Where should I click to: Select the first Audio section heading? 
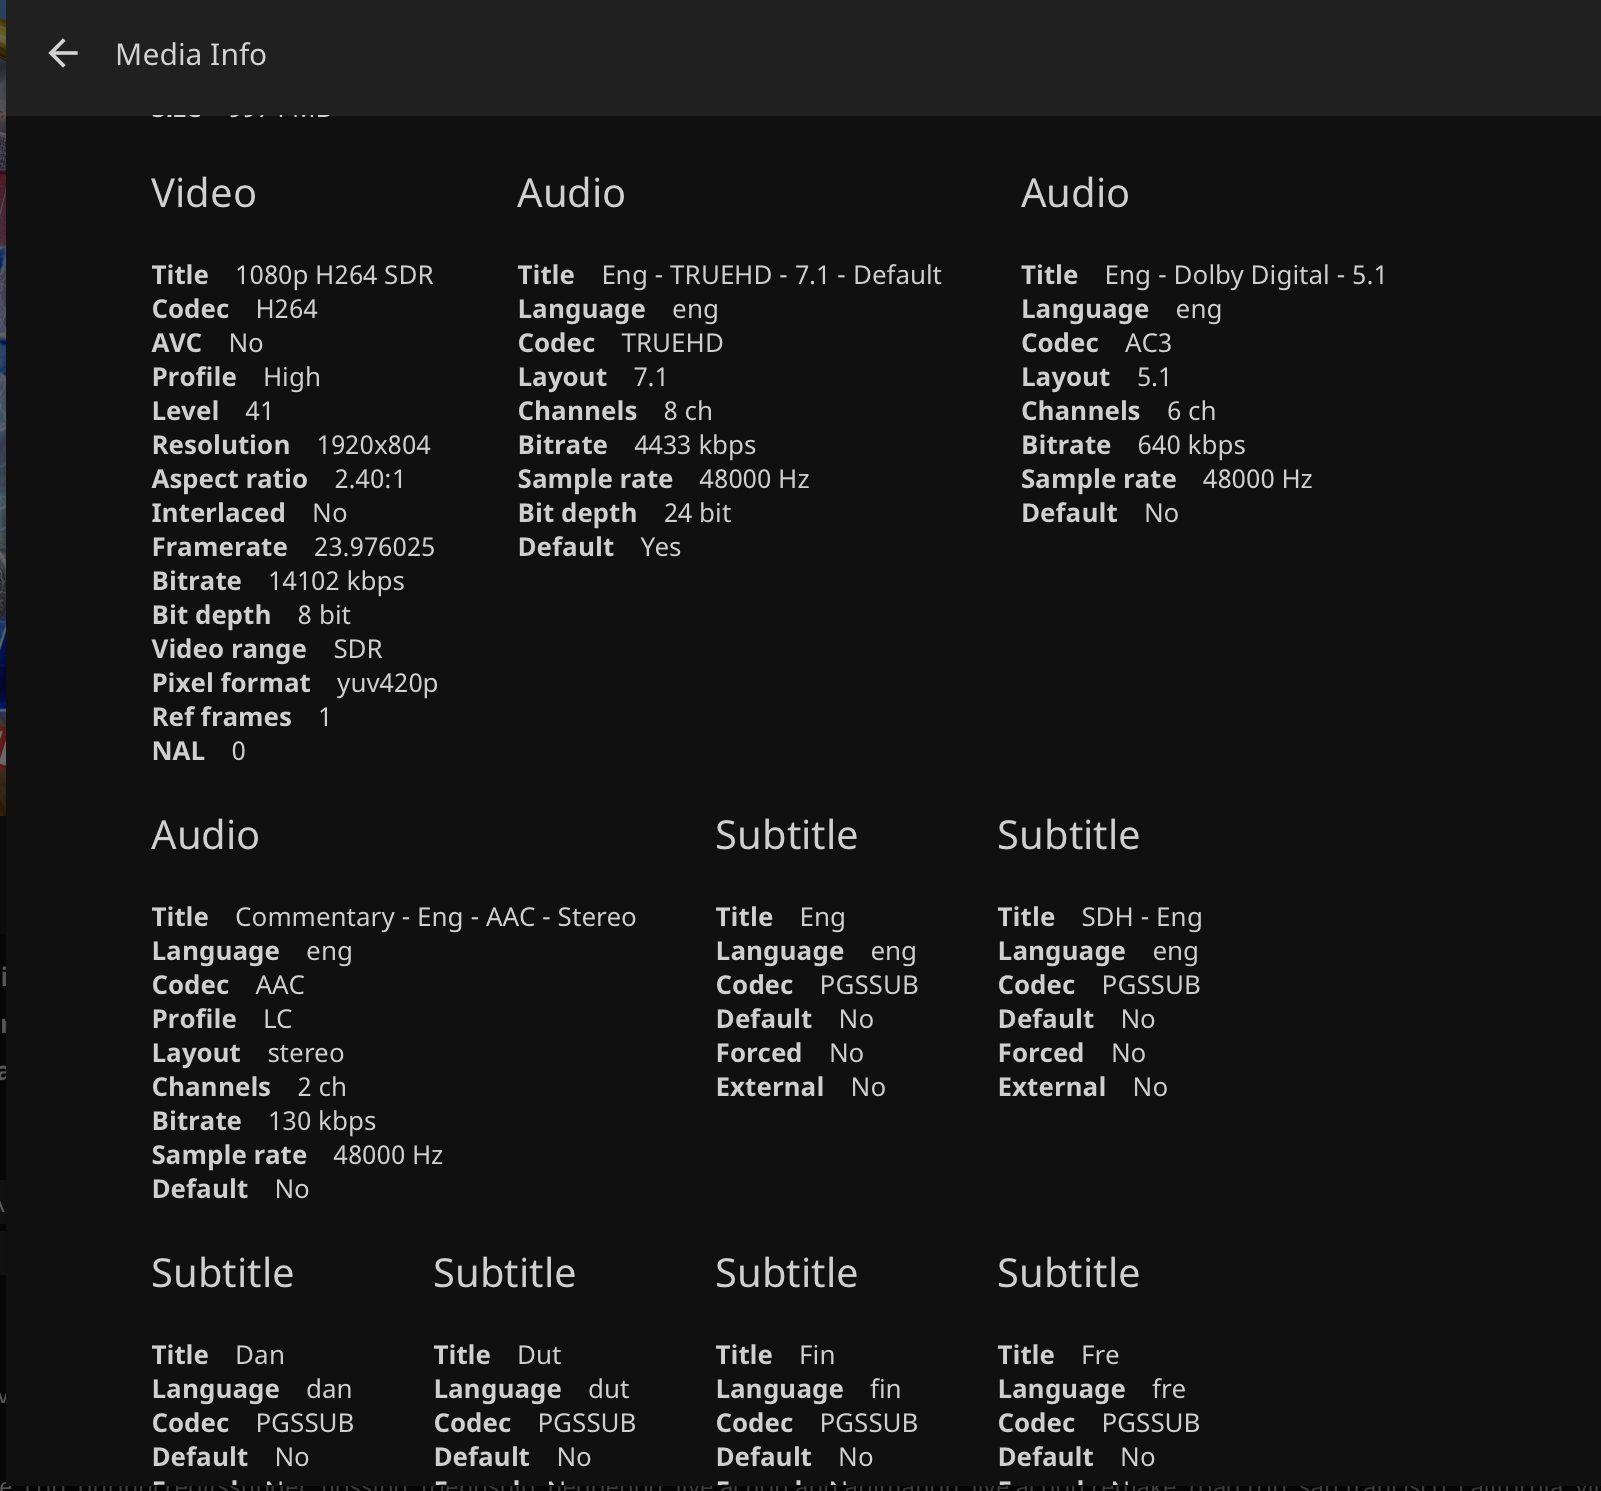click(571, 193)
